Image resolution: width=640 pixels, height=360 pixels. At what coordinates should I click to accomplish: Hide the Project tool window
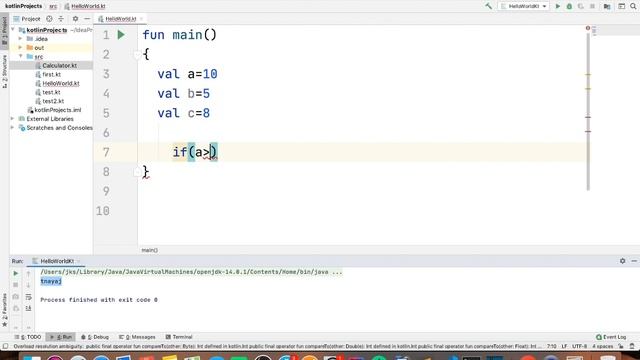coord(87,19)
